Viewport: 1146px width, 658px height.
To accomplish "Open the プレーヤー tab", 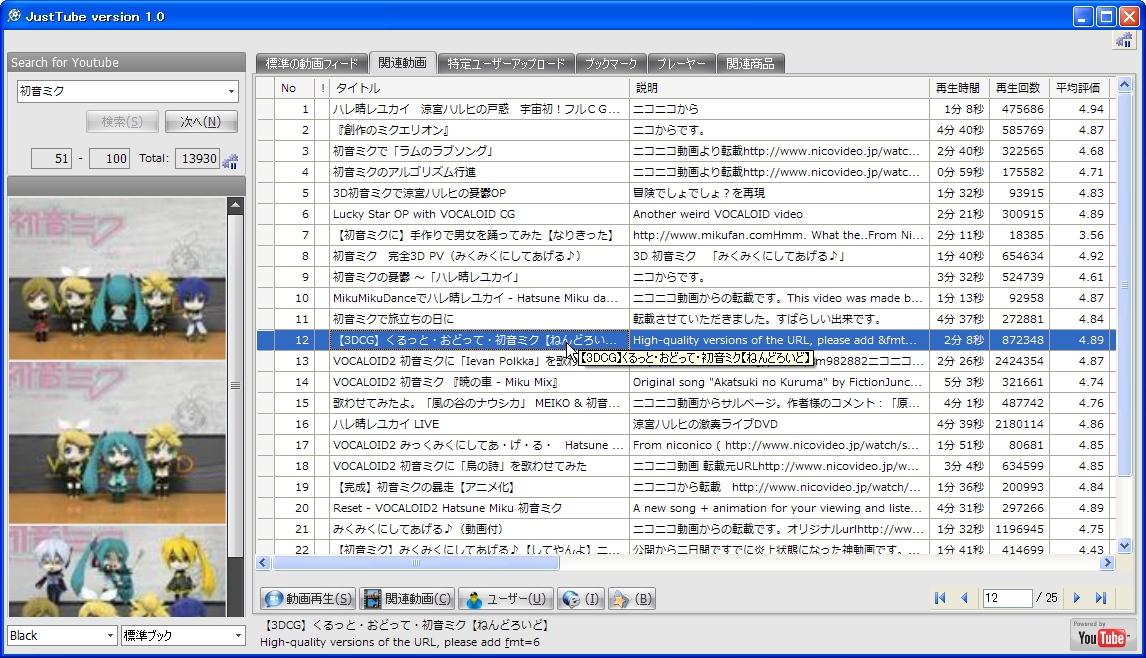I will (681, 64).
